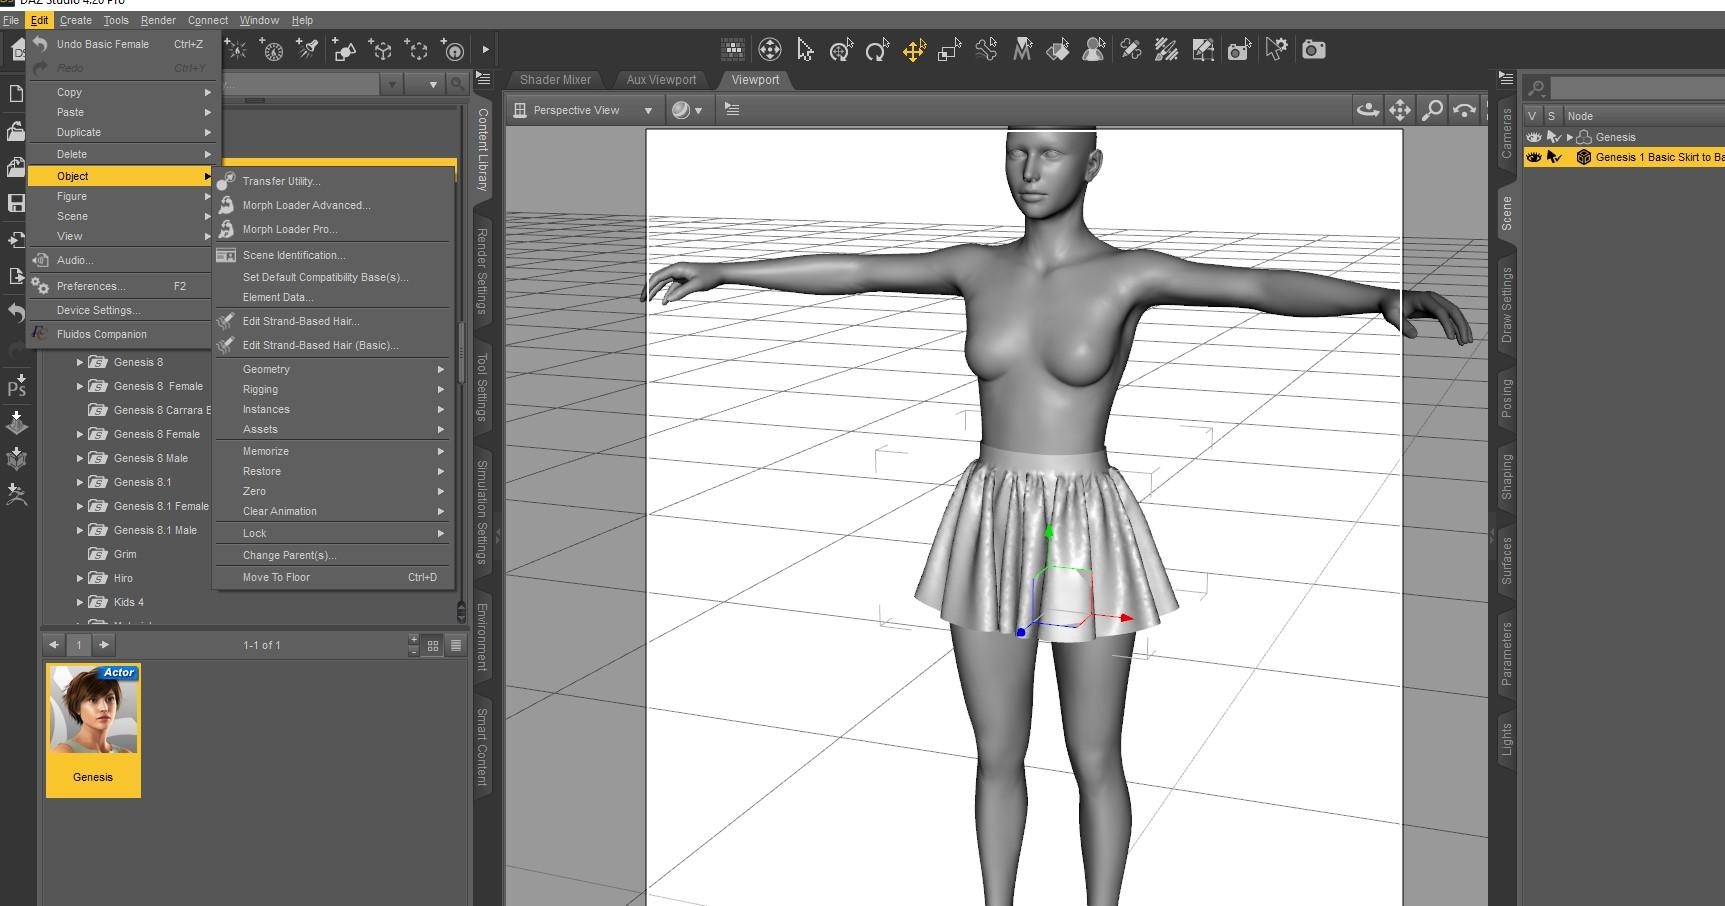Choose Transfer Utility from the Object menu
Screen dimensions: 1725x906
coord(281,181)
